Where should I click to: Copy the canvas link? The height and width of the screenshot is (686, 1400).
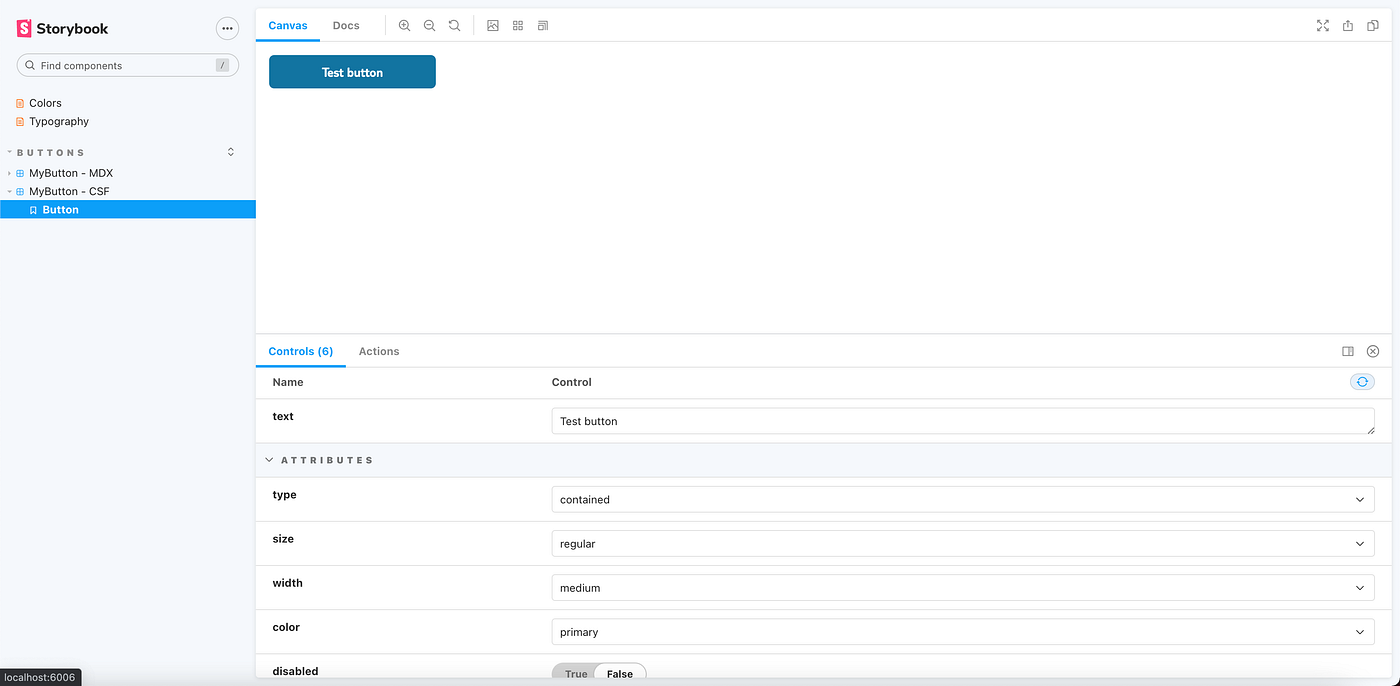point(1372,25)
